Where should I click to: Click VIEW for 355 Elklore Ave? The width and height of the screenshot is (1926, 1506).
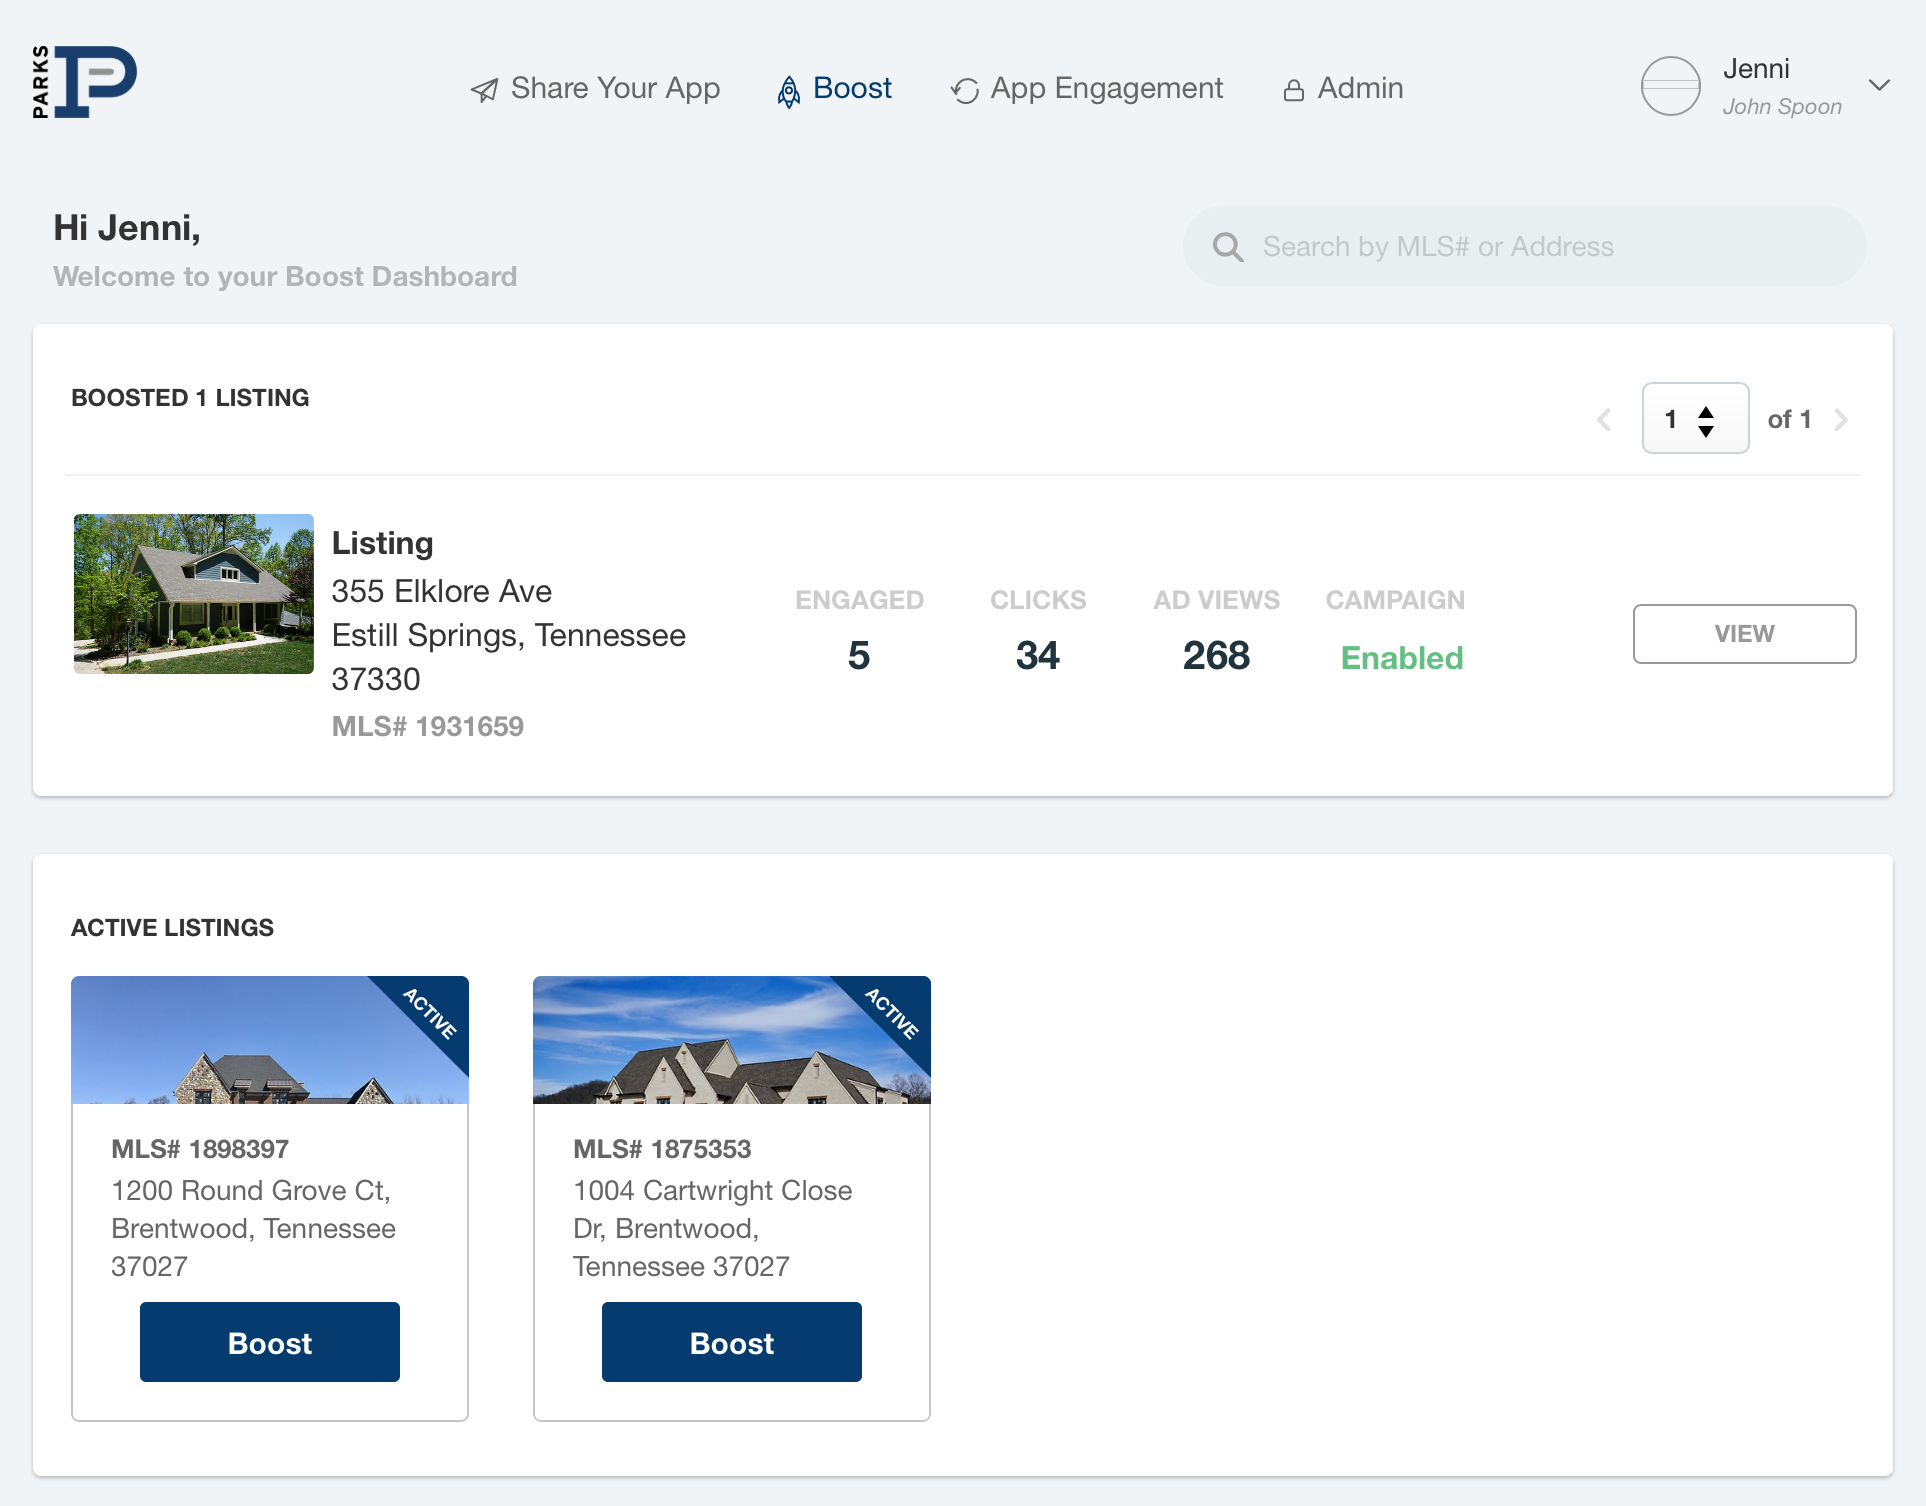(1744, 634)
